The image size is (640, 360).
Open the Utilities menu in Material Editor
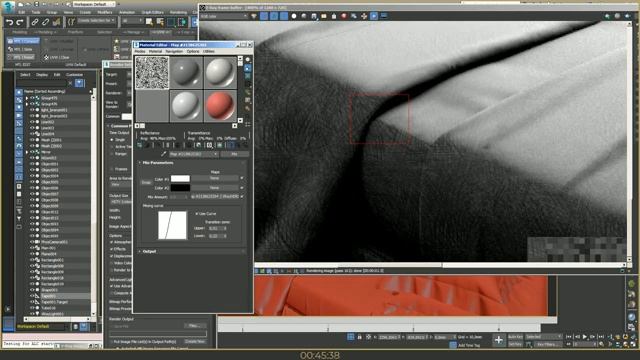point(209,52)
